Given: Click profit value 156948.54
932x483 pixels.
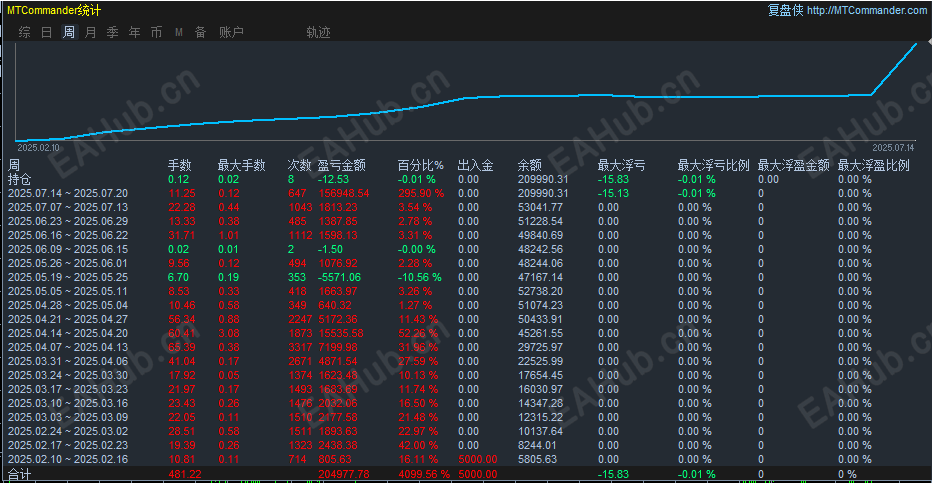Looking at the screenshot, I should pyautogui.click(x=344, y=193).
